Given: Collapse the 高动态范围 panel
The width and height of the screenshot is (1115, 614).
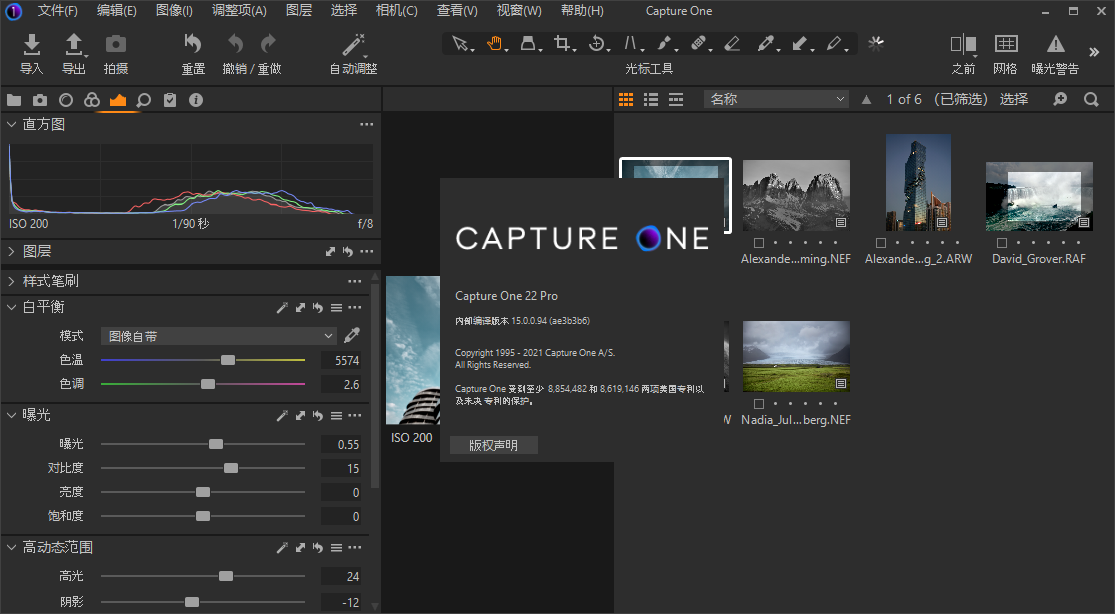Looking at the screenshot, I should [11, 547].
